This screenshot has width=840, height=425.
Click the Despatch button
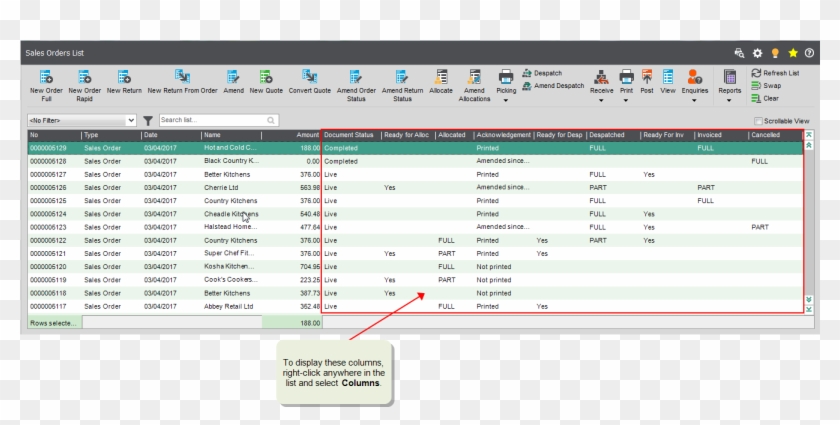click(542, 73)
